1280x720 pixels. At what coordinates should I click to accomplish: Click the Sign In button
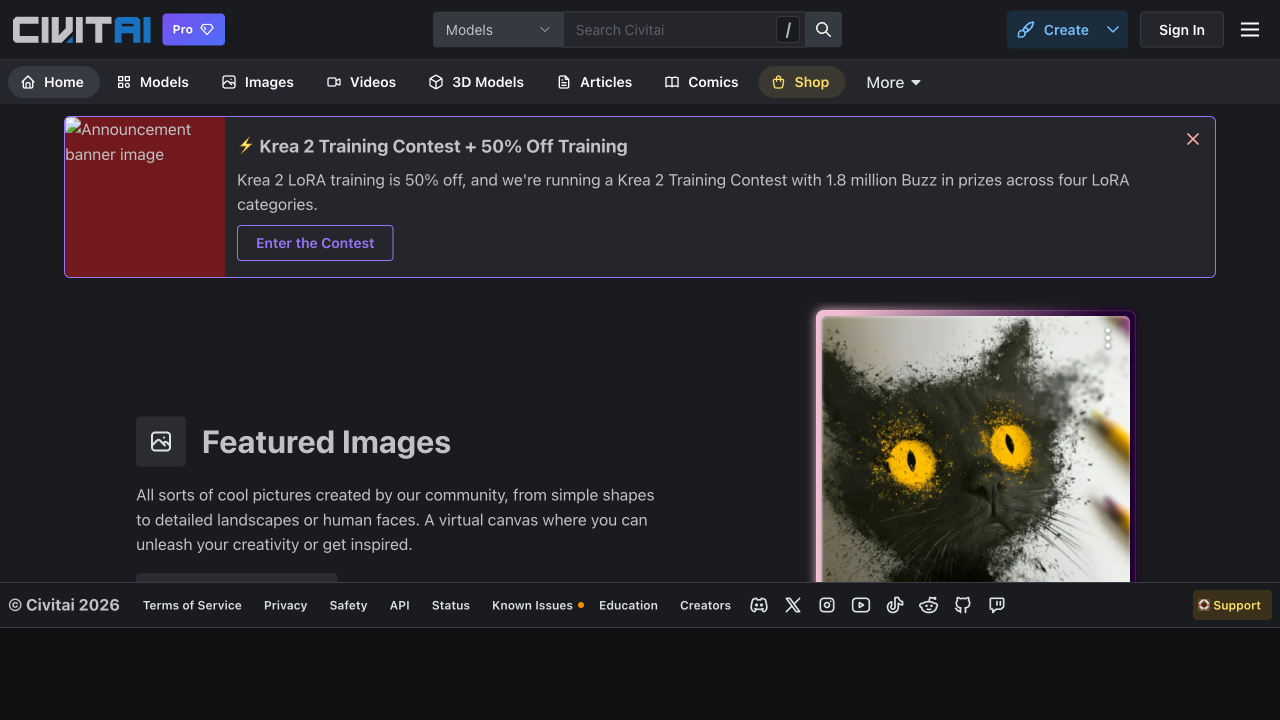1182,30
